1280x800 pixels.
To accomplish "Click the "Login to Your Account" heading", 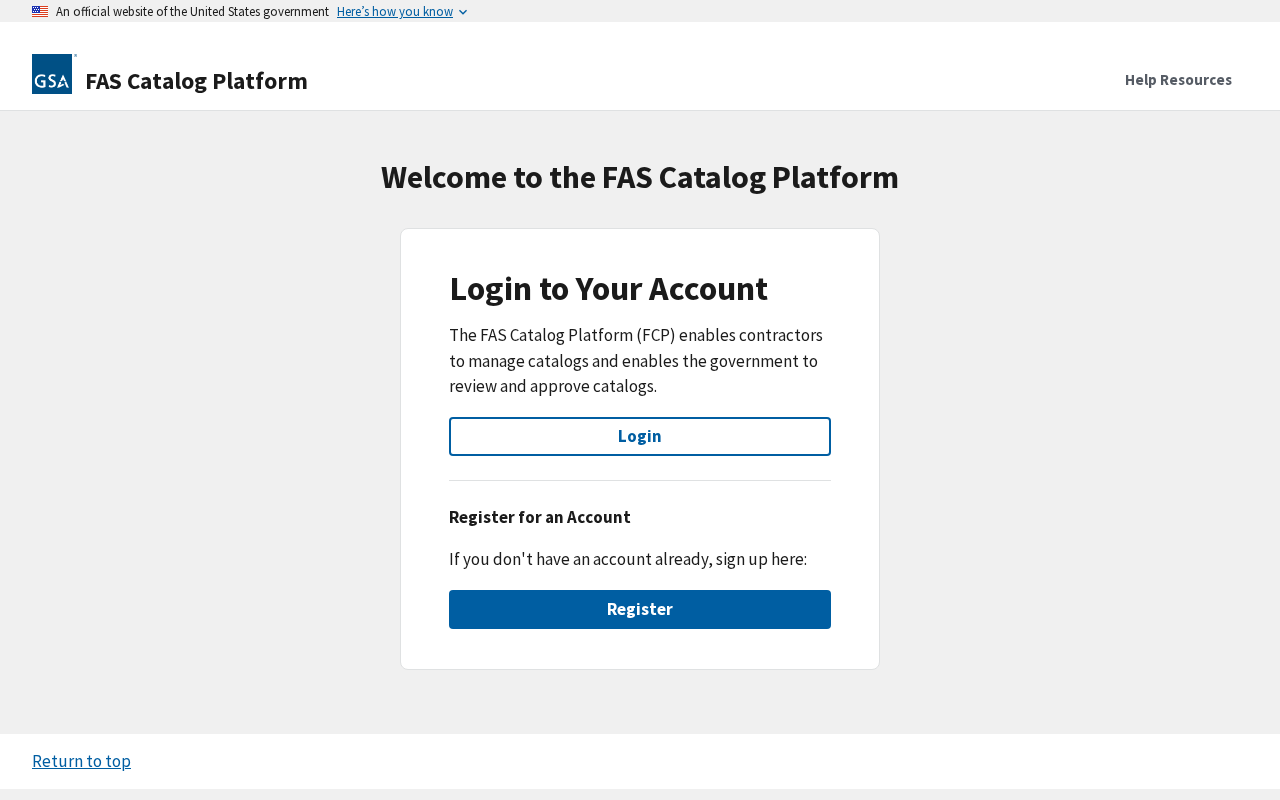I will pos(608,288).
